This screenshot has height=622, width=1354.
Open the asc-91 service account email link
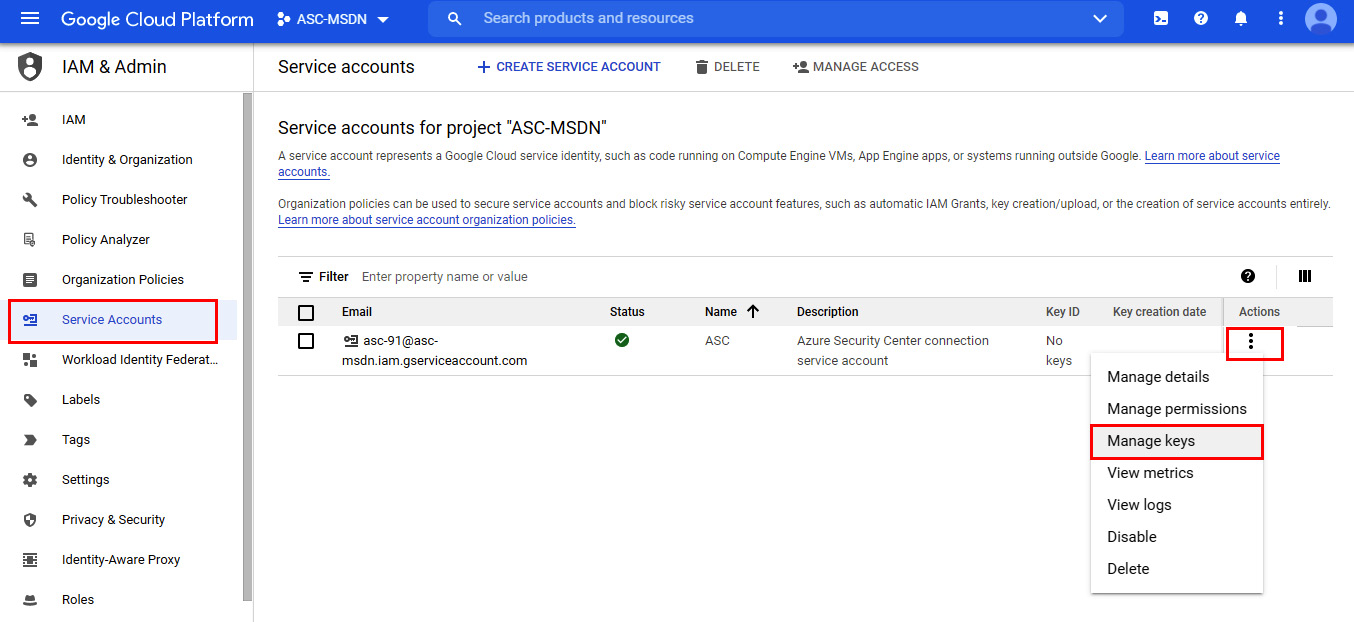434,351
